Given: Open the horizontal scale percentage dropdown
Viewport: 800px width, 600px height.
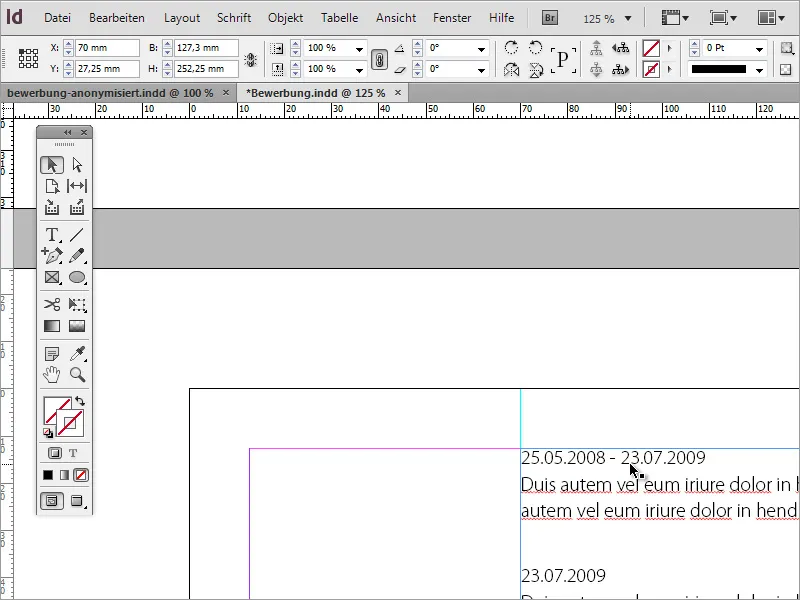Looking at the screenshot, I should pos(359,49).
